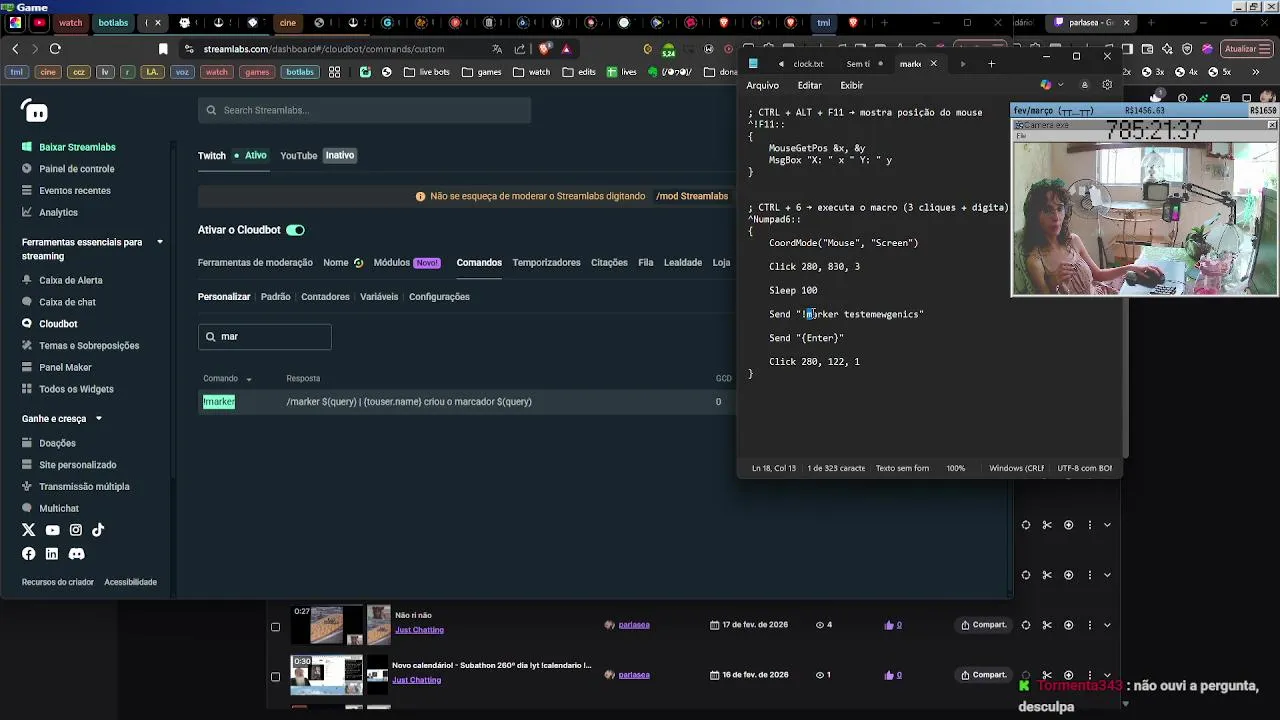
Task: Click the browser back arrow
Action: click(x=15, y=48)
